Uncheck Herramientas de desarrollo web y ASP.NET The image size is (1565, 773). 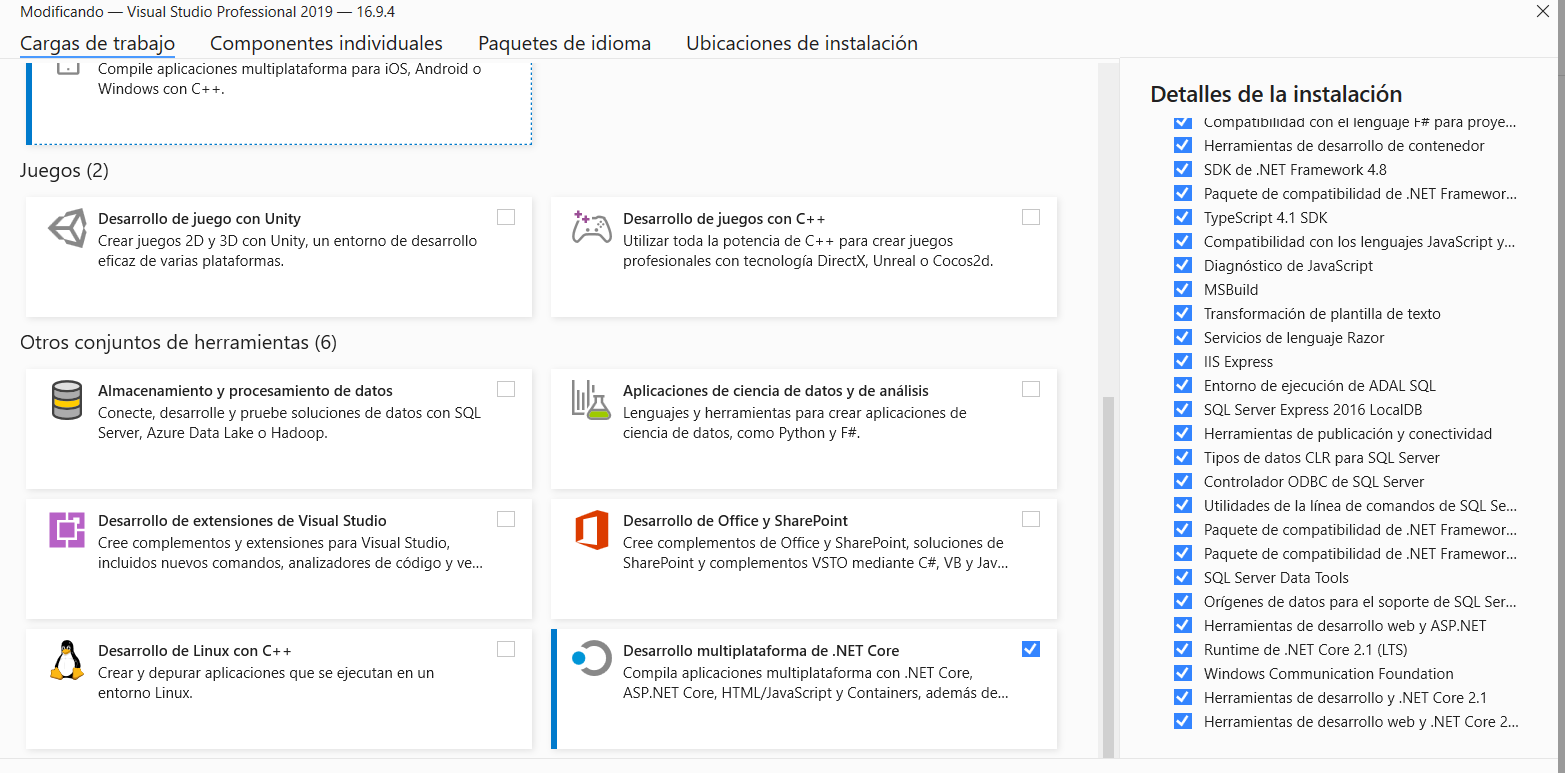[x=1183, y=626]
